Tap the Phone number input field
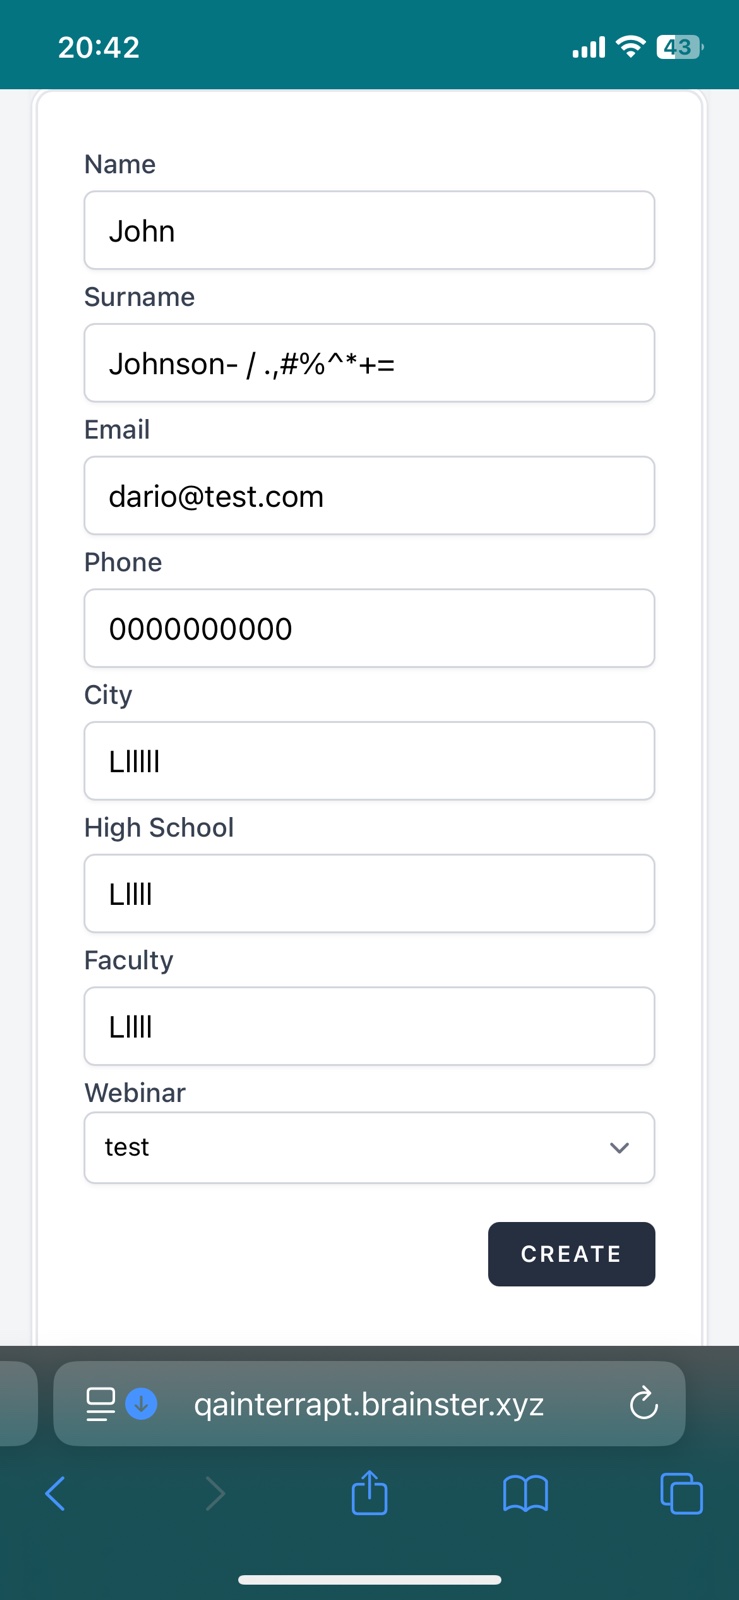This screenshot has width=739, height=1600. pyautogui.click(x=369, y=629)
